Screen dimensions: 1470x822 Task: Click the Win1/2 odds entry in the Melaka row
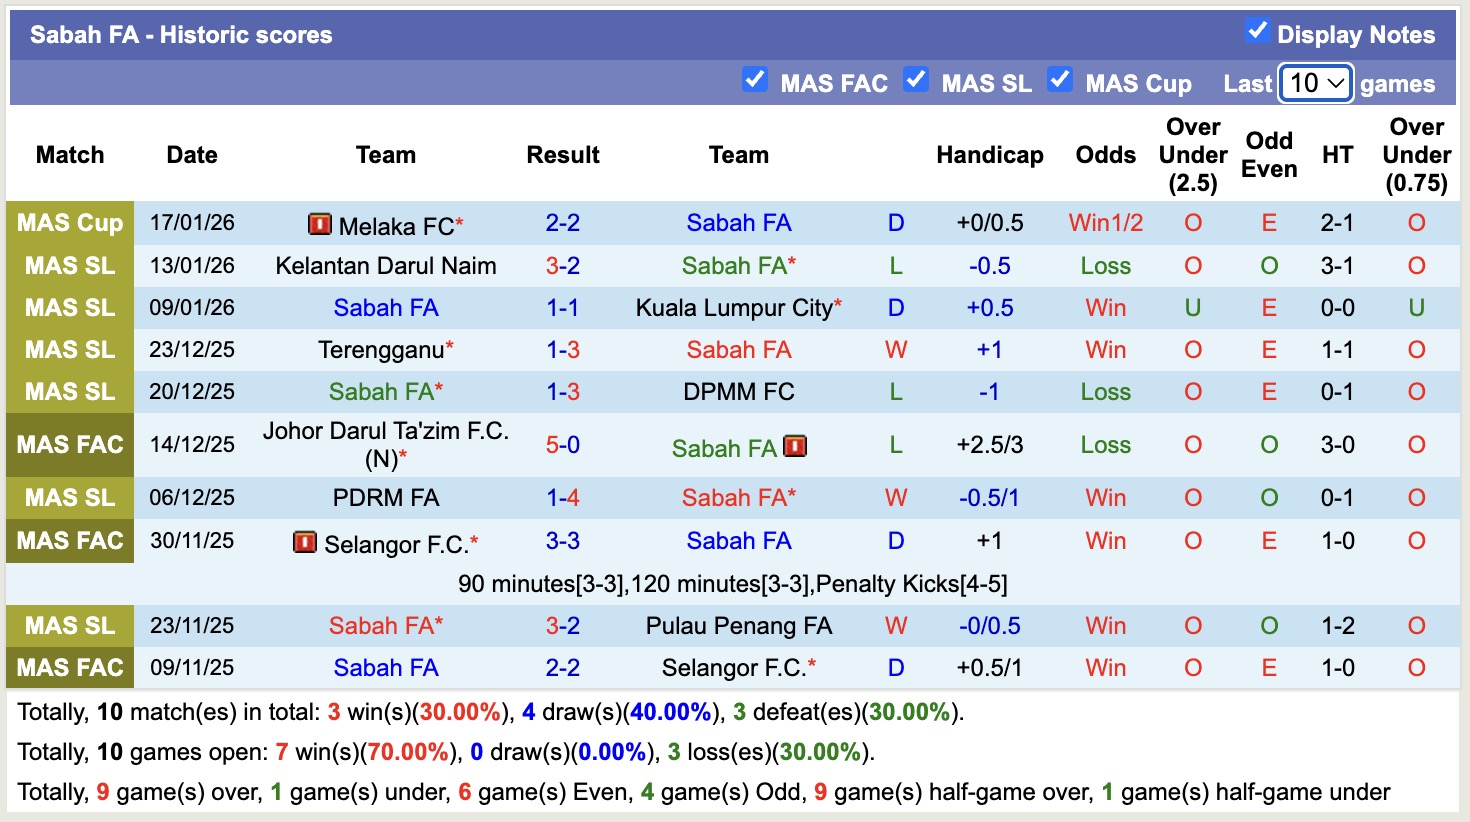pos(1105,224)
